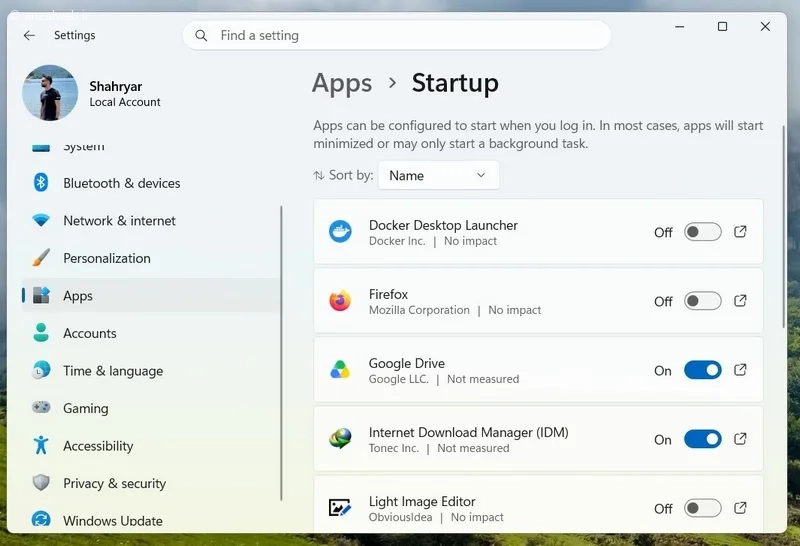
Task: Click the Startup page heading
Action: tap(455, 84)
